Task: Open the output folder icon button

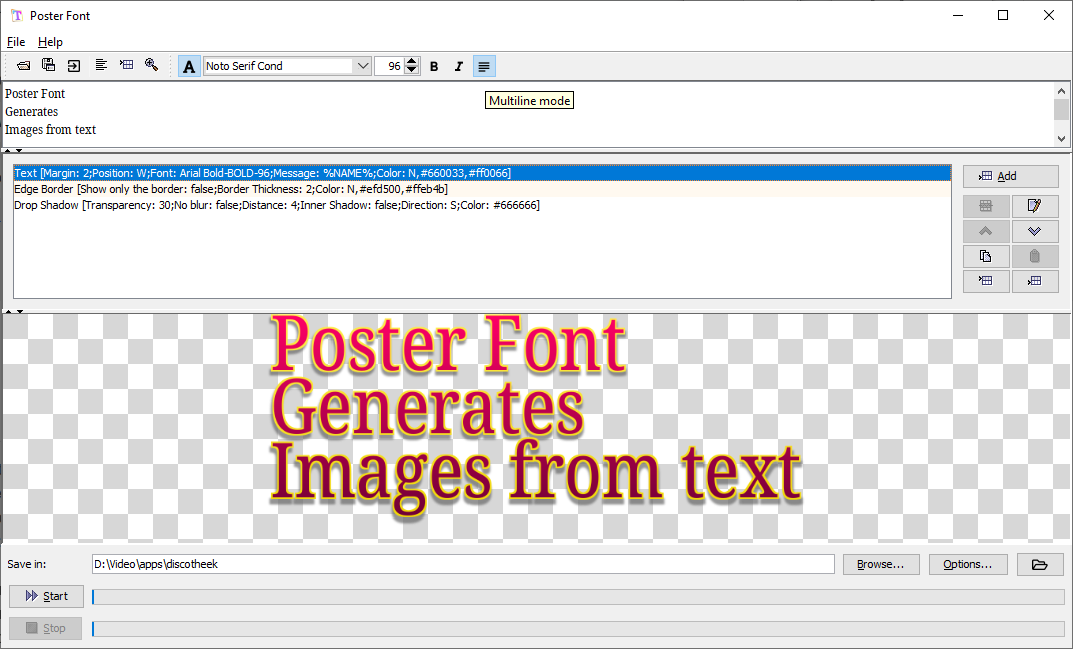Action: pyautogui.click(x=1040, y=564)
